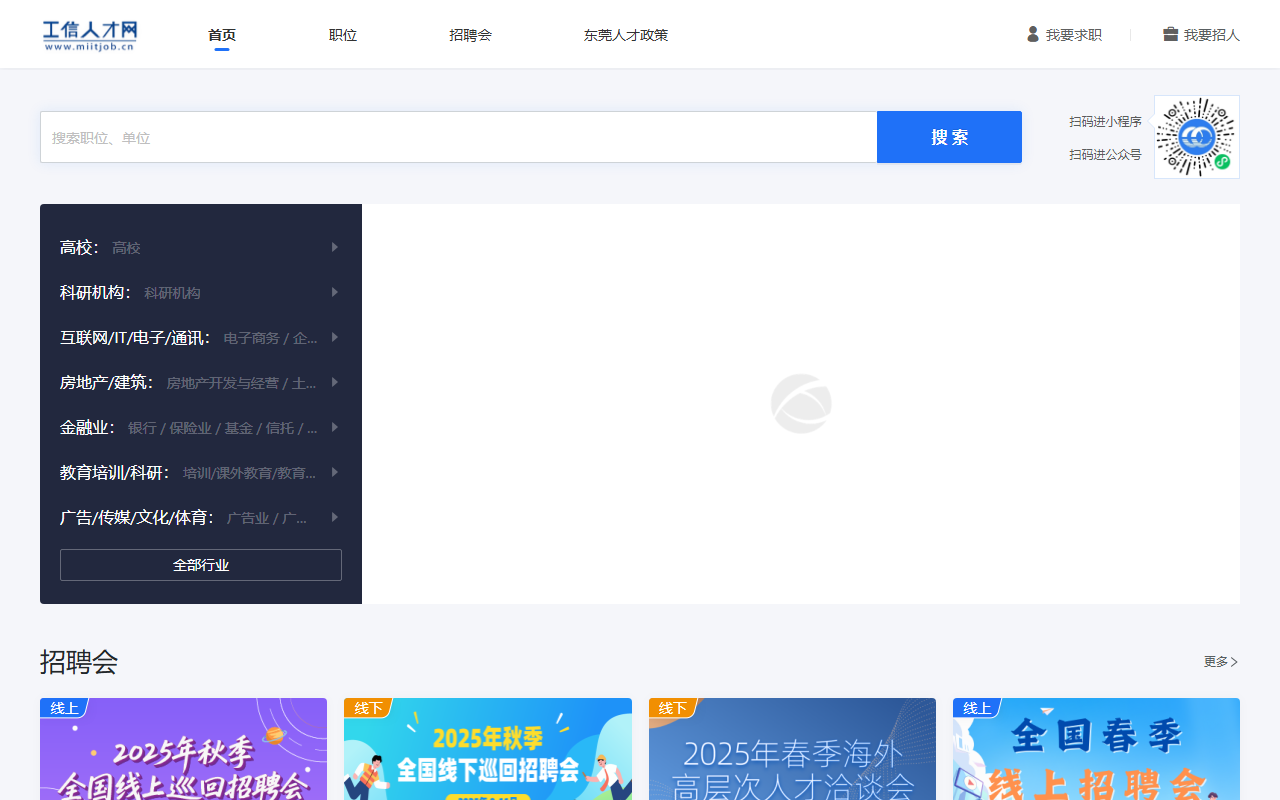Click 更多 next to 招聘会 heading
This screenshot has width=1280, height=800.
[1221, 662]
